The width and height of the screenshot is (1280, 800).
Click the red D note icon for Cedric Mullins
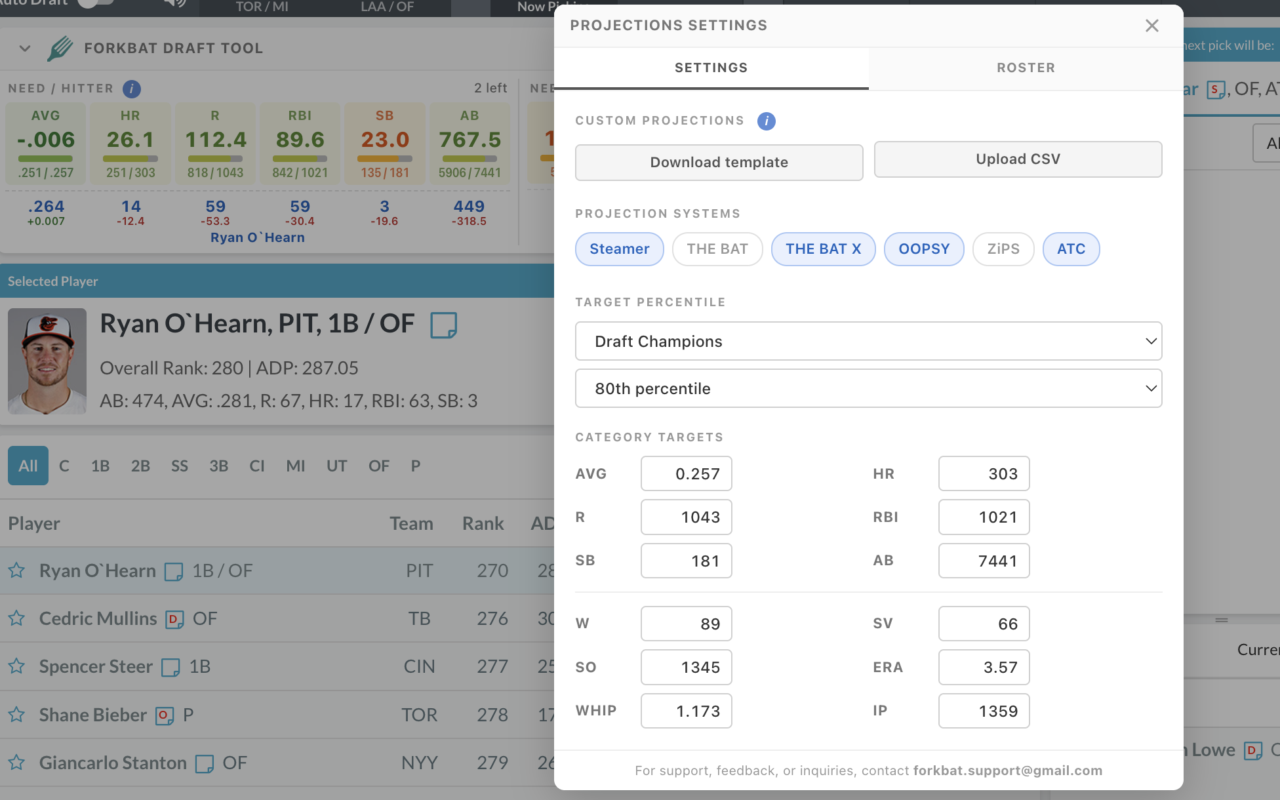[x=175, y=619]
